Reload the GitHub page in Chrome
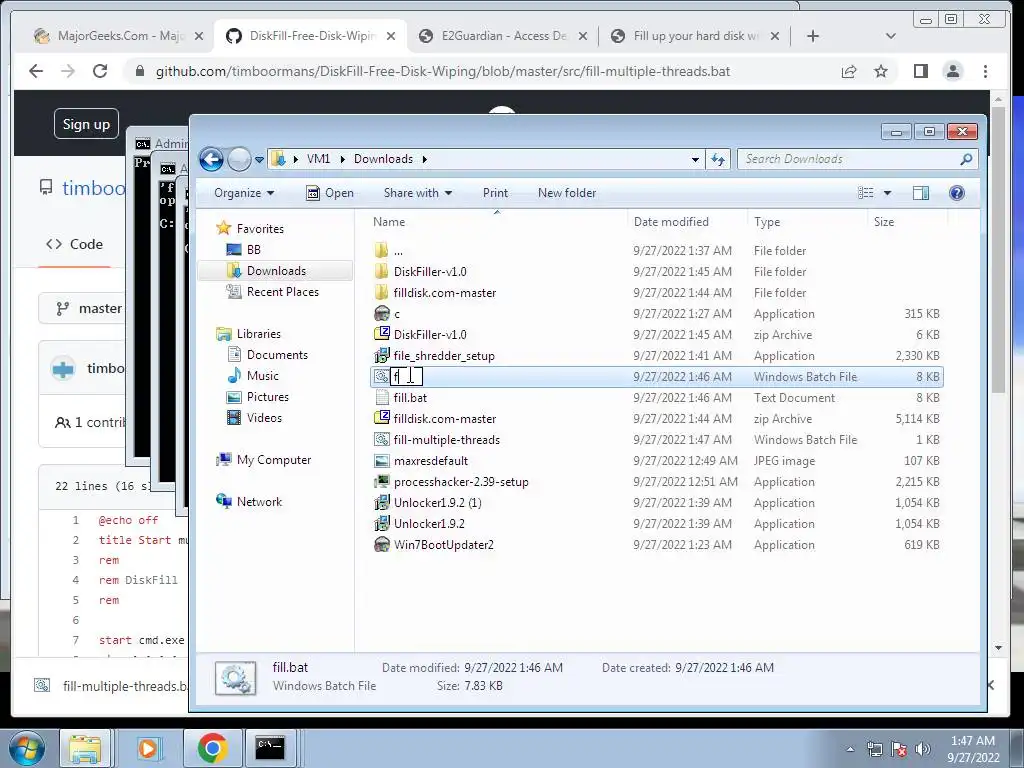 click(99, 71)
